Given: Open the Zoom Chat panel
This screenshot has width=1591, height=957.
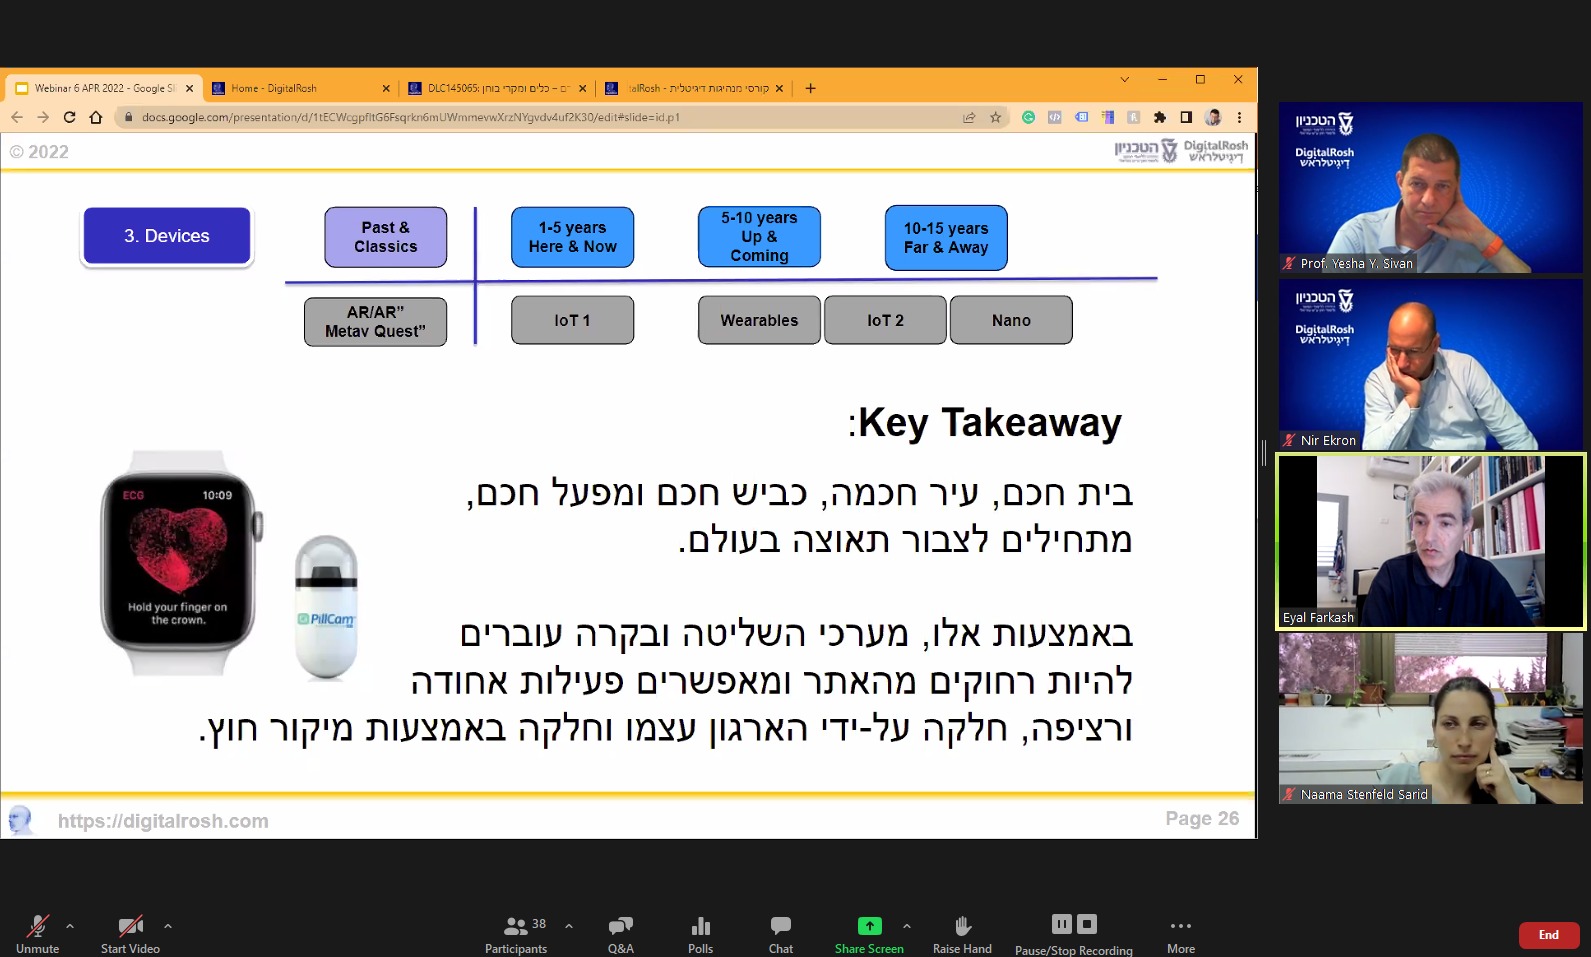Looking at the screenshot, I should coord(781,934).
